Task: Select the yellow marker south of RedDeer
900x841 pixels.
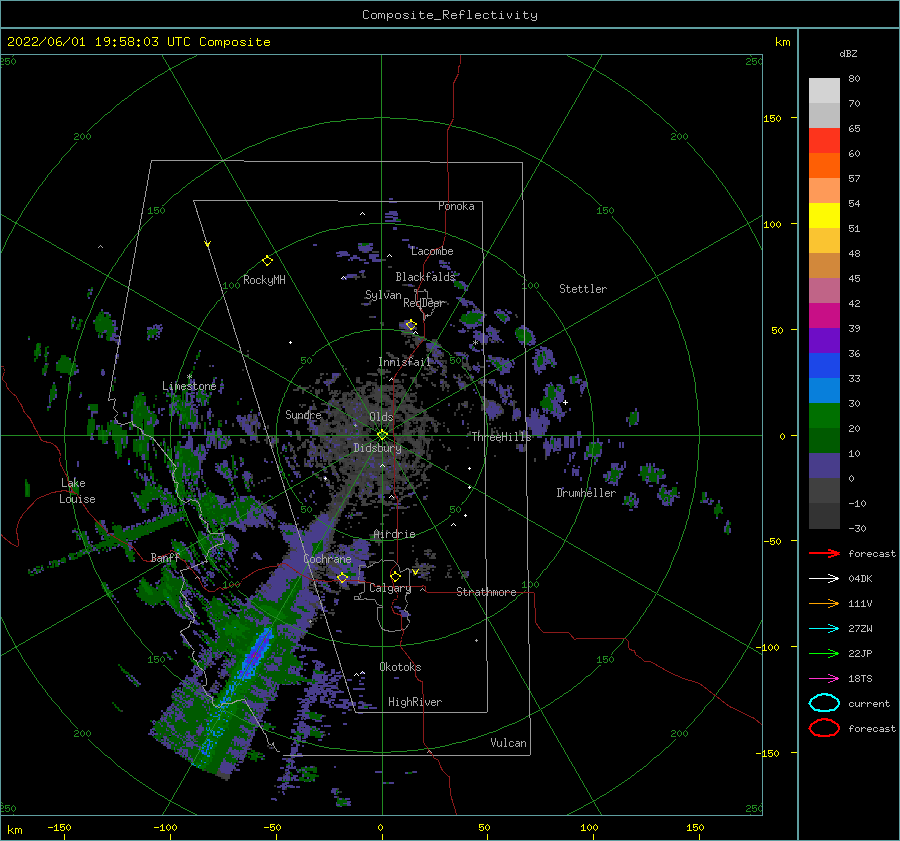Action: point(411,325)
